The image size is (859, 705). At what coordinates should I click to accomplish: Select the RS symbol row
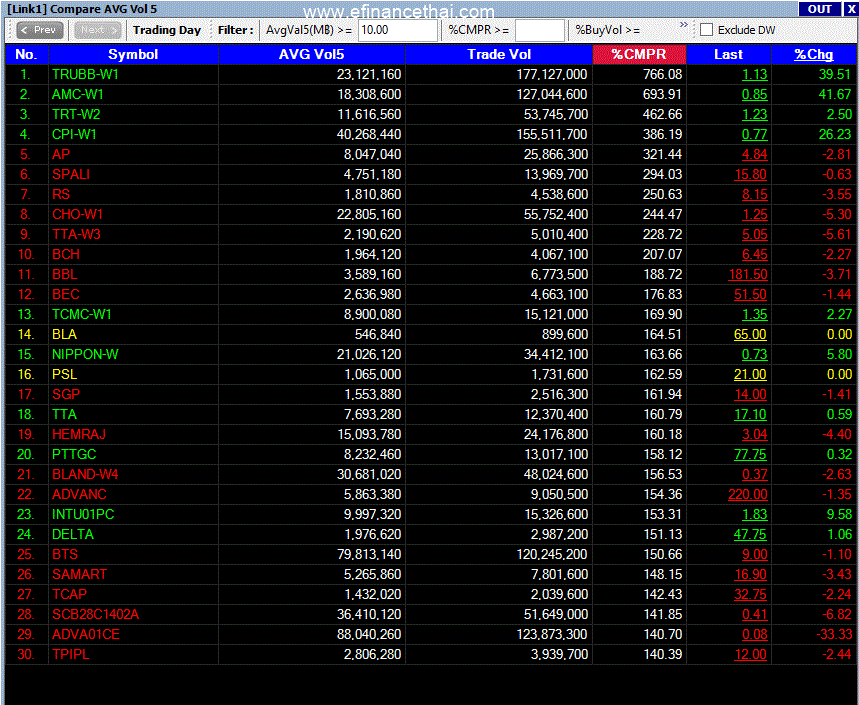[x=61, y=194]
